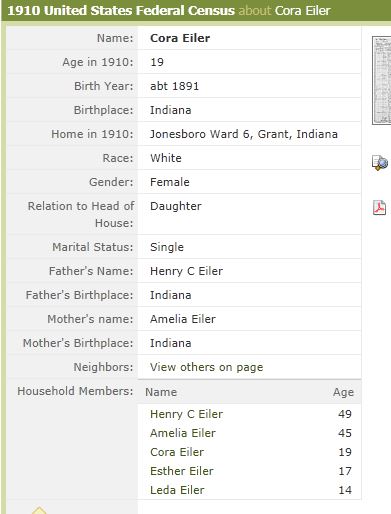Click father's name value Henry C Eiler
Screen dimensions: 391x514
186,271
